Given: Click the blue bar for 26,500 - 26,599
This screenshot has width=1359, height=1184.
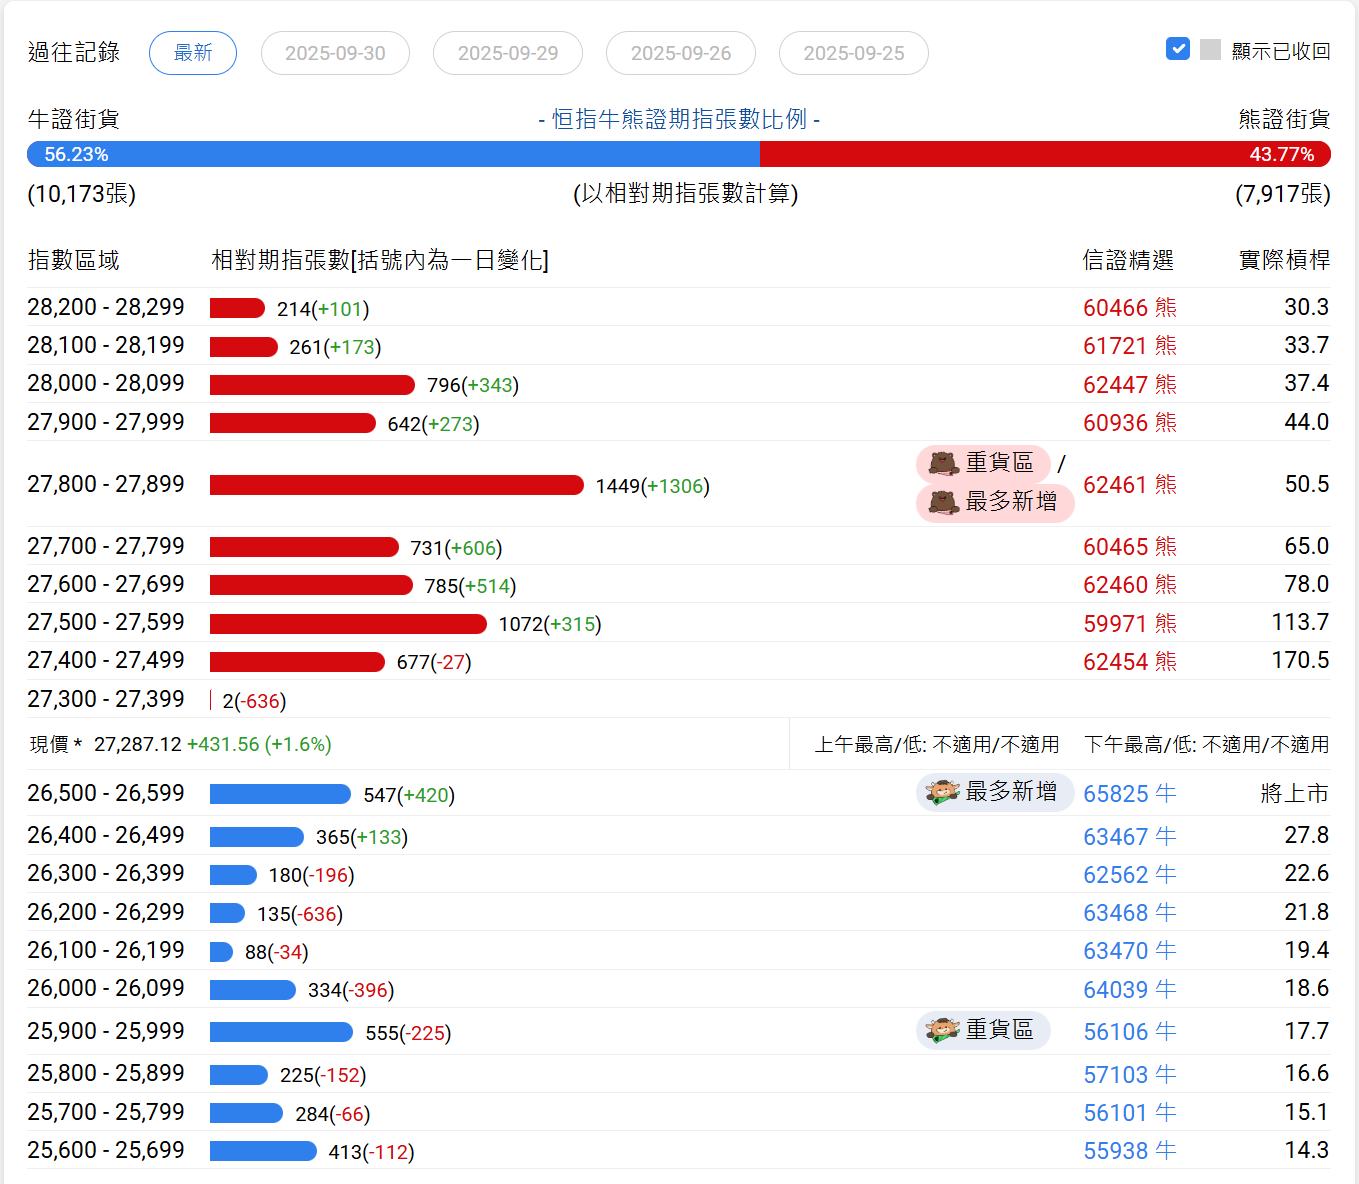Looking at the screenshot, I should coord(280,794).
